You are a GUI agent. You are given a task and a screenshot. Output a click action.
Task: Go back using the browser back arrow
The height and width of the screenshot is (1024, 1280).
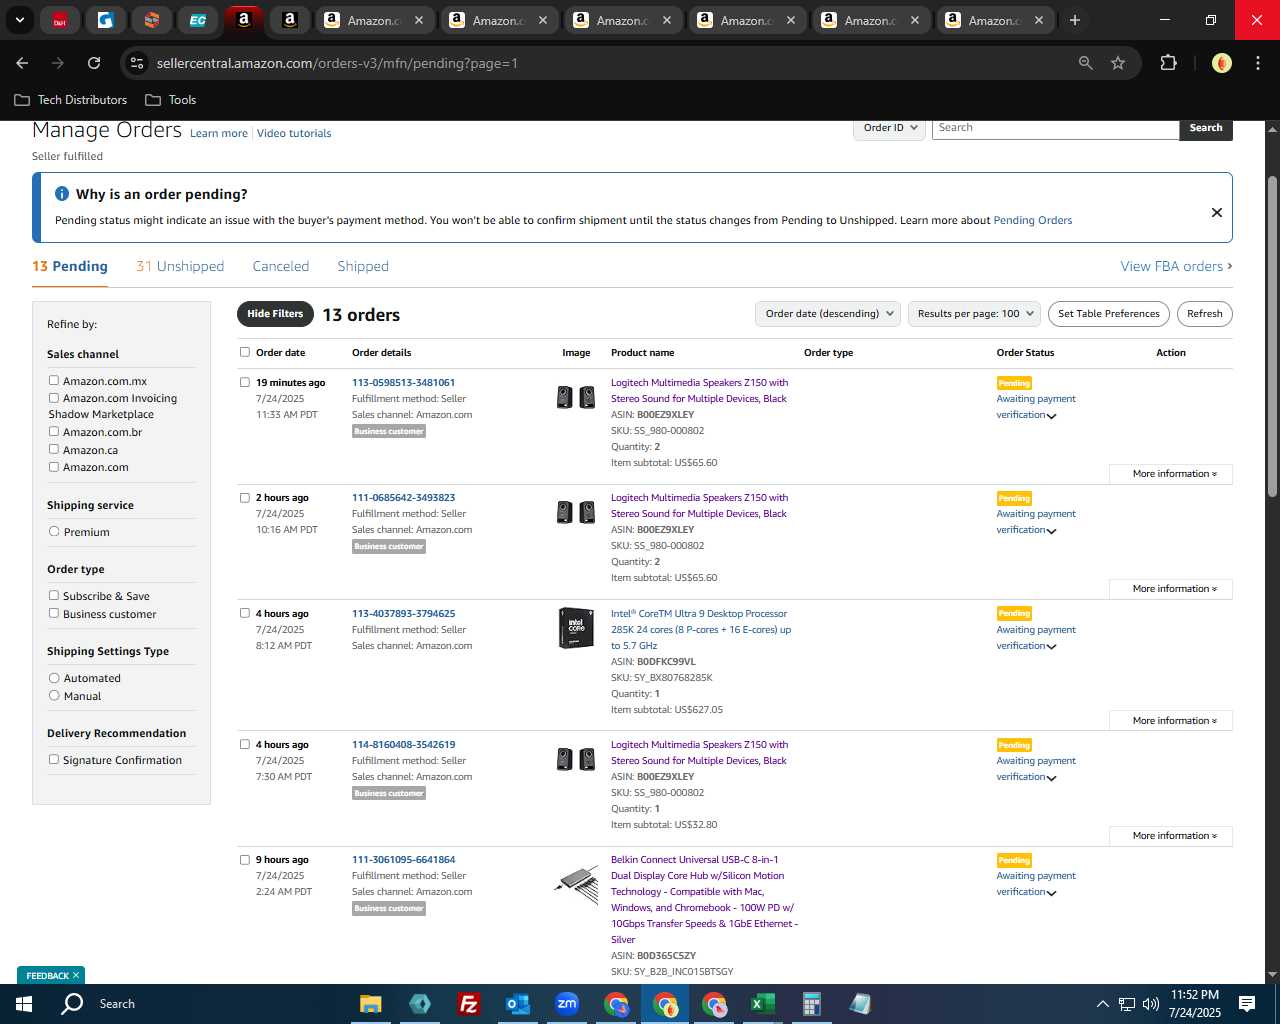click(x=22, y=63)
